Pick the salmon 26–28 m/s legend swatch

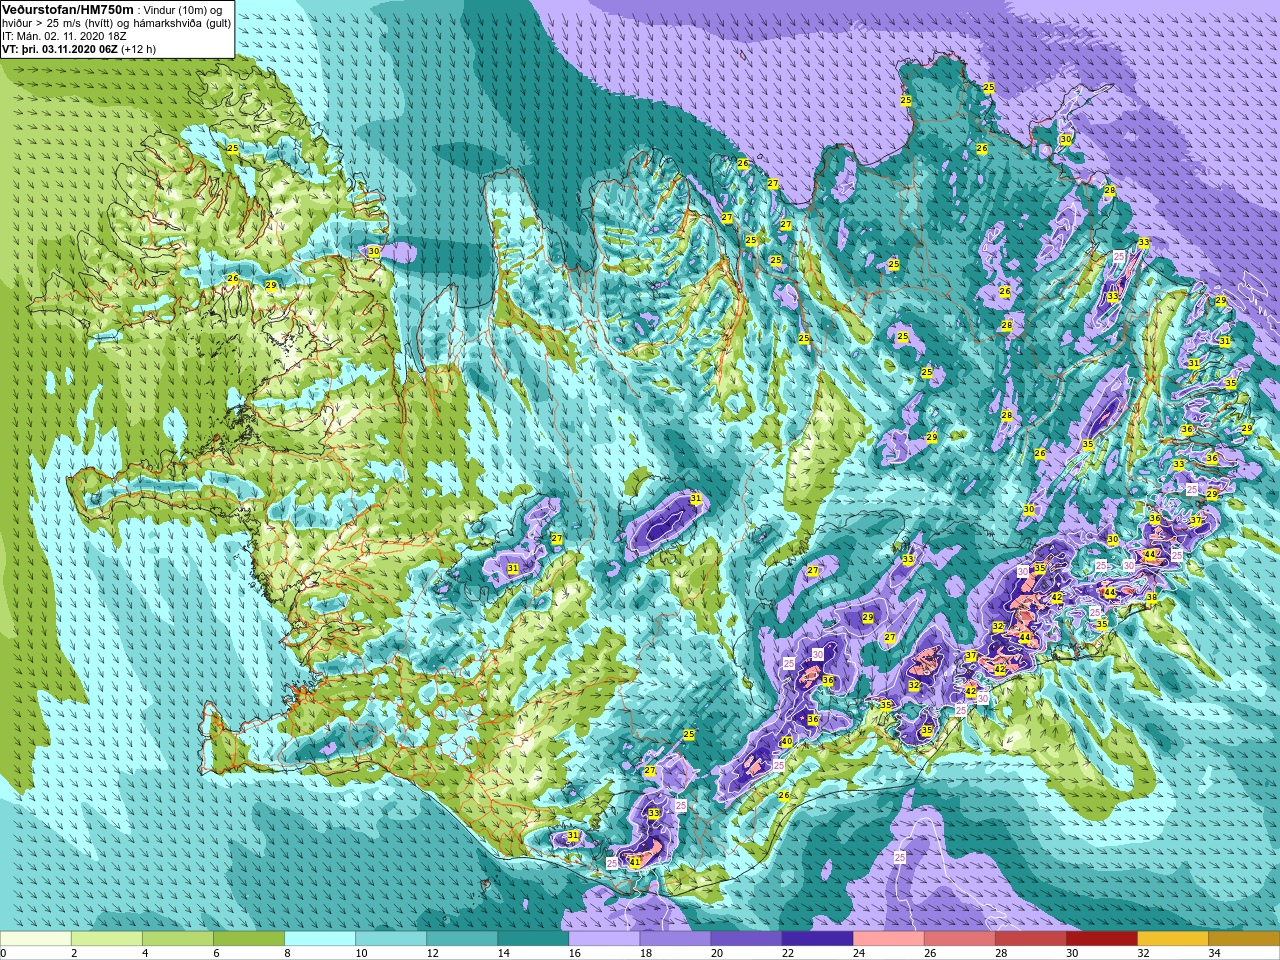[959, 938]
